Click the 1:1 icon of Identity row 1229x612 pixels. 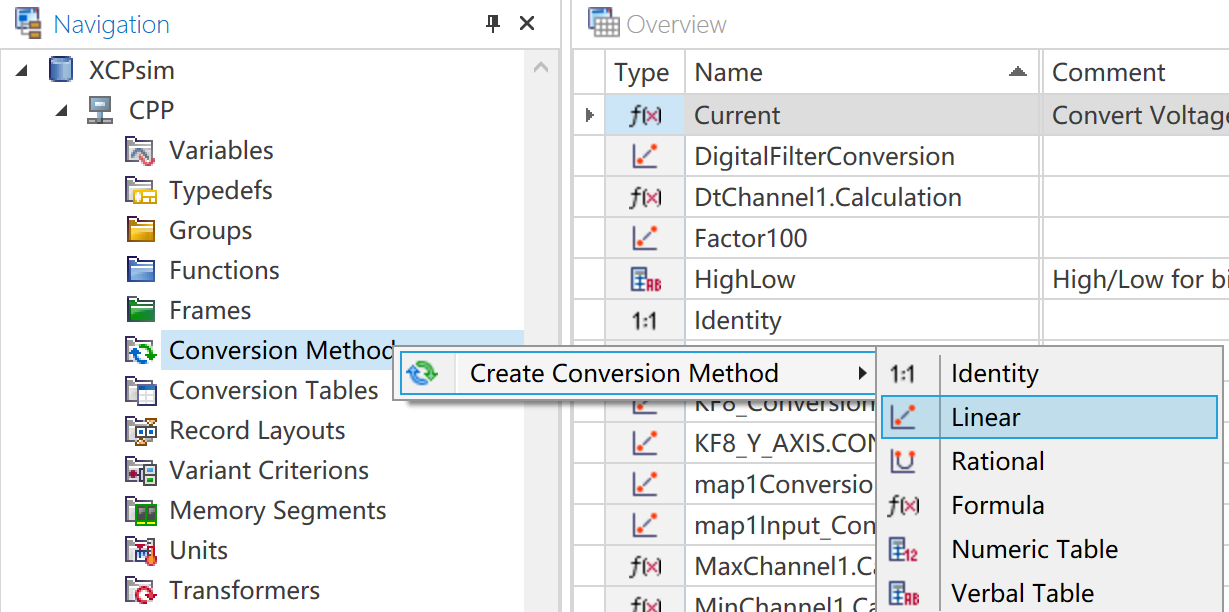645,321
